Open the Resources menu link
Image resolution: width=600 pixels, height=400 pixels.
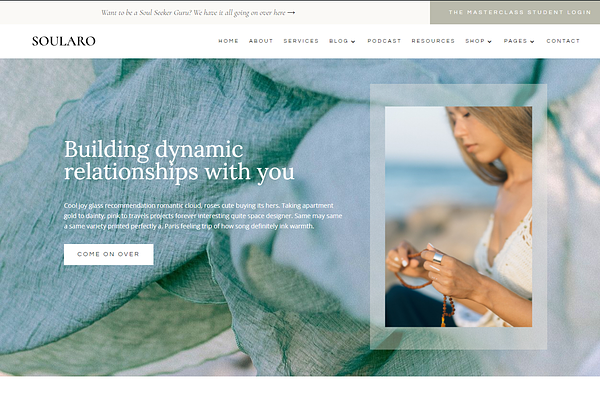pos(433,41)
